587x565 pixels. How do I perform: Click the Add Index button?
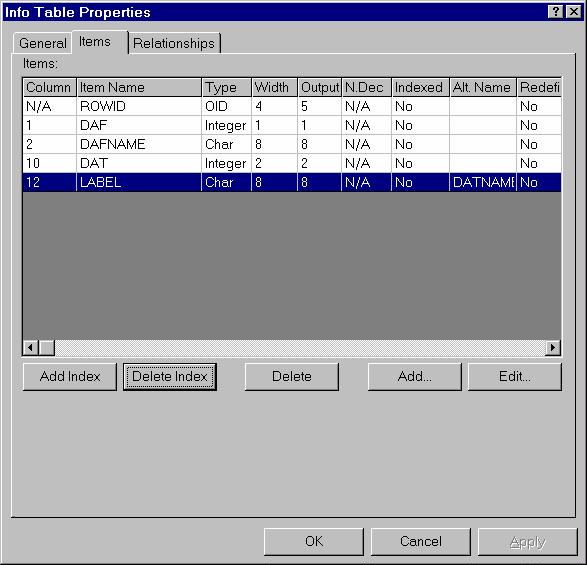70,377
